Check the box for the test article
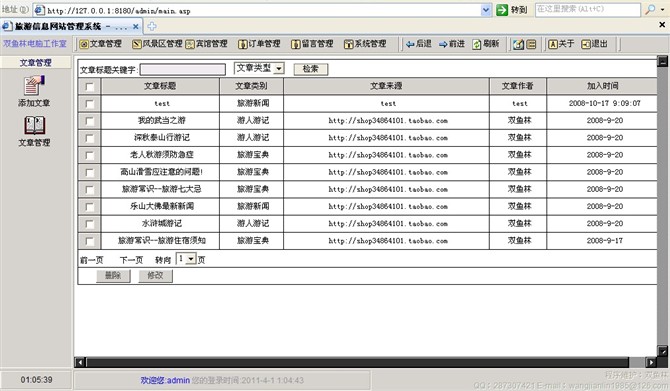 (x=89, y=104)
